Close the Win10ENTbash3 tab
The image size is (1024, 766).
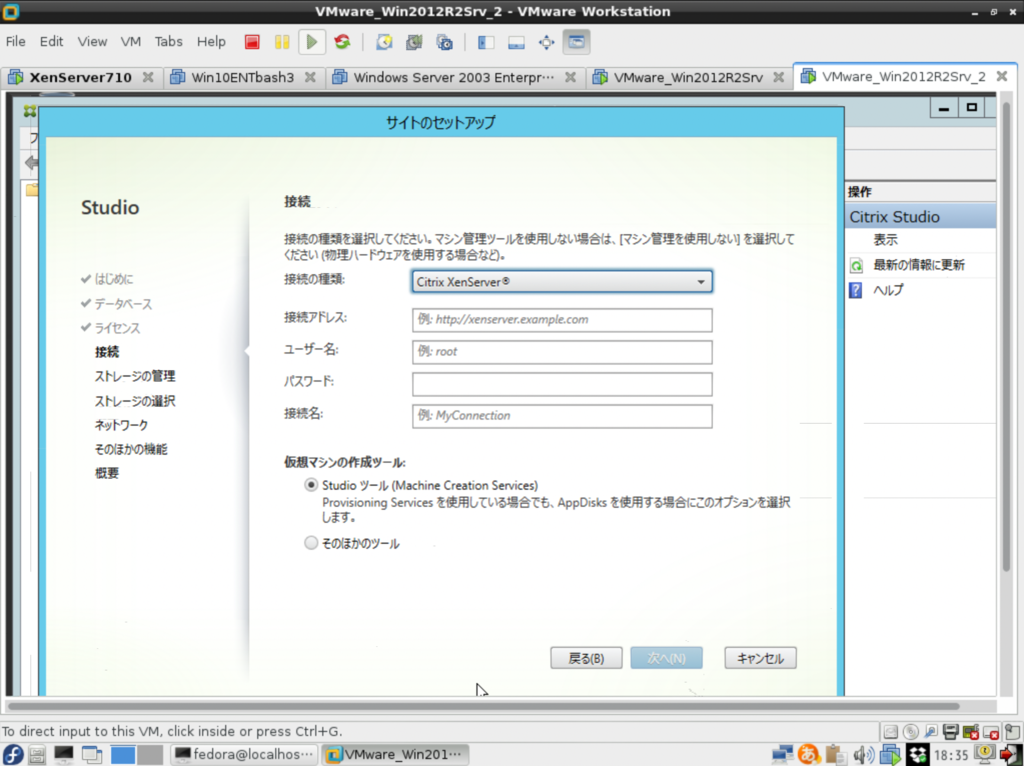310,77
